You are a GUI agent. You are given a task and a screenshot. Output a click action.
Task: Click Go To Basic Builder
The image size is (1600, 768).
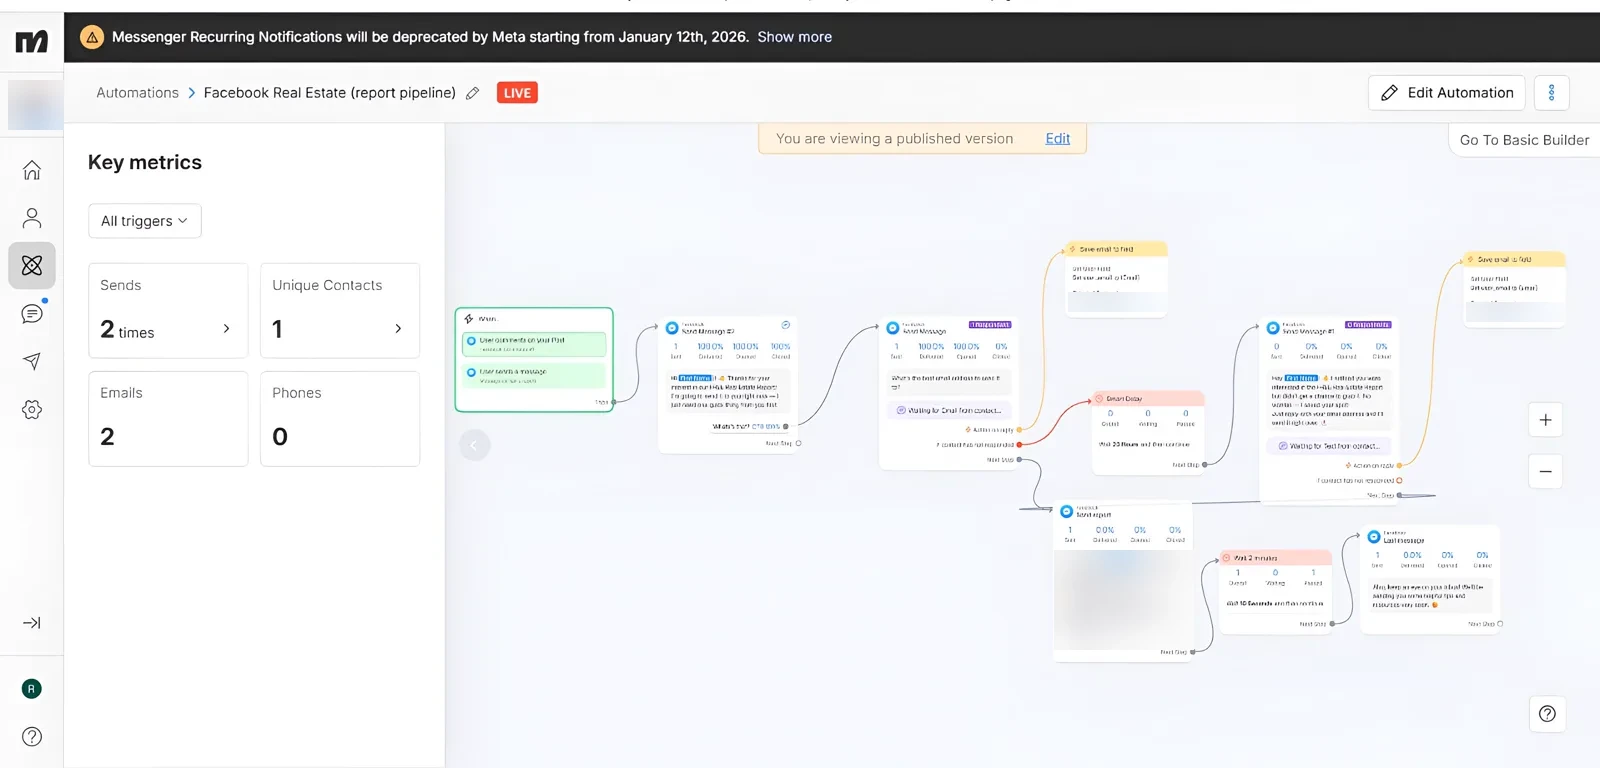(1524, 140)
